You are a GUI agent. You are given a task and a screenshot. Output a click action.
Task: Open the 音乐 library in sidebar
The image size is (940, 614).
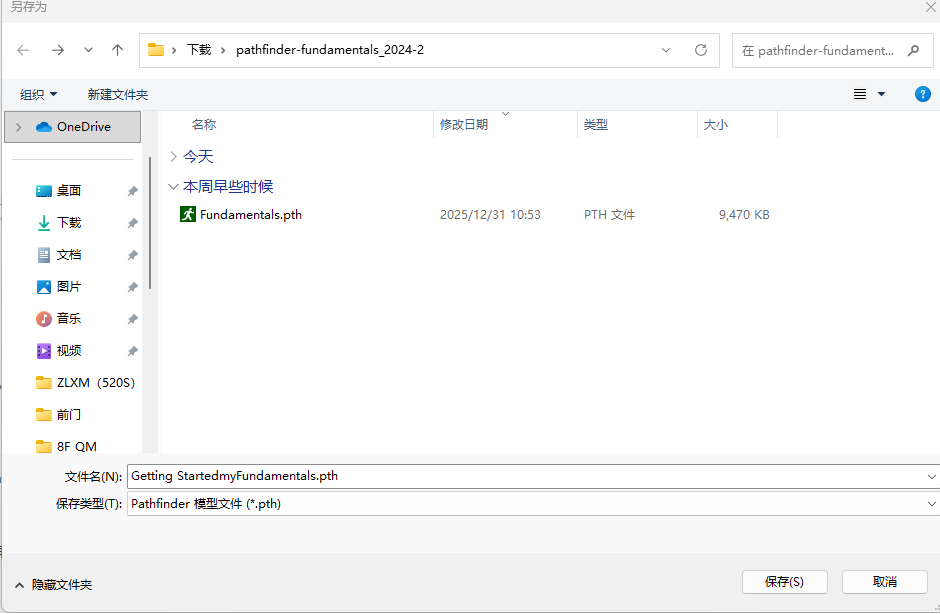click(68, 319)
